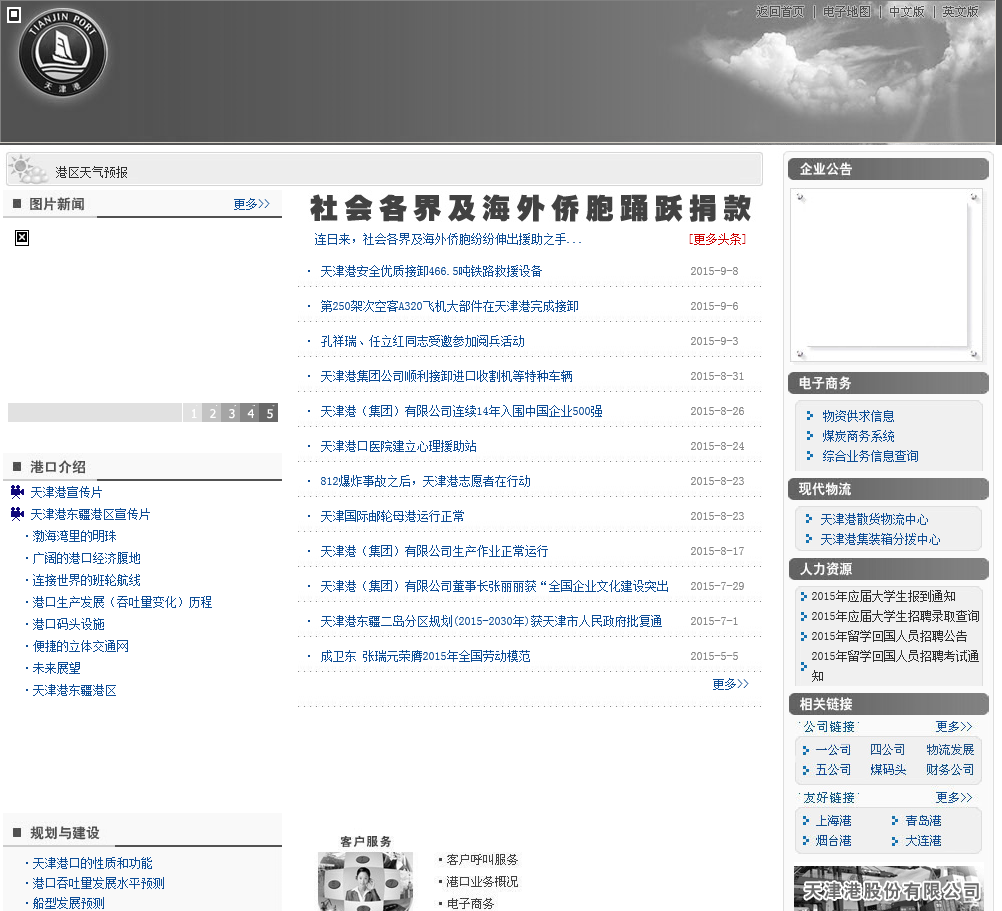Image resolution: width=1002 pixels, height=911 pixels.
Task: Open 大连港 friendly link
Action: pyautogui.click(x=923, y=841)
